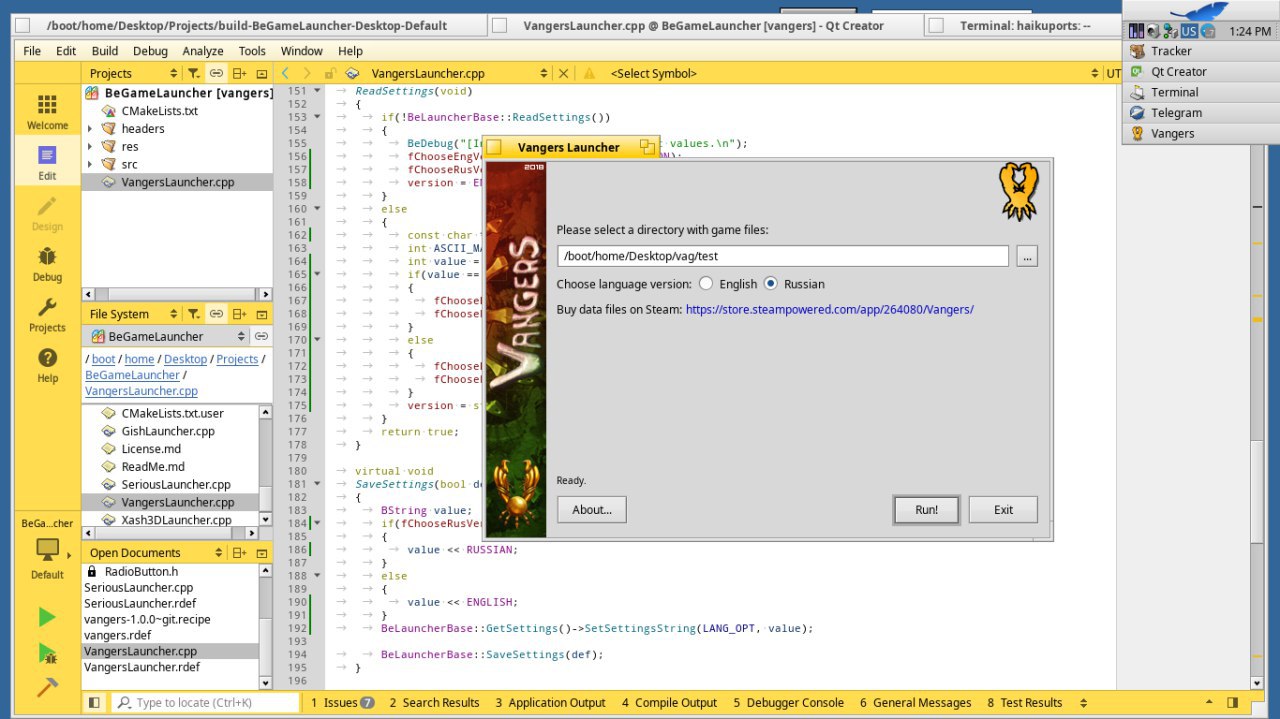Image resolution: width=1280 pixels, height=719 pixels.
Task: Open the File System panel type dropdown
Action: point(132,313)
